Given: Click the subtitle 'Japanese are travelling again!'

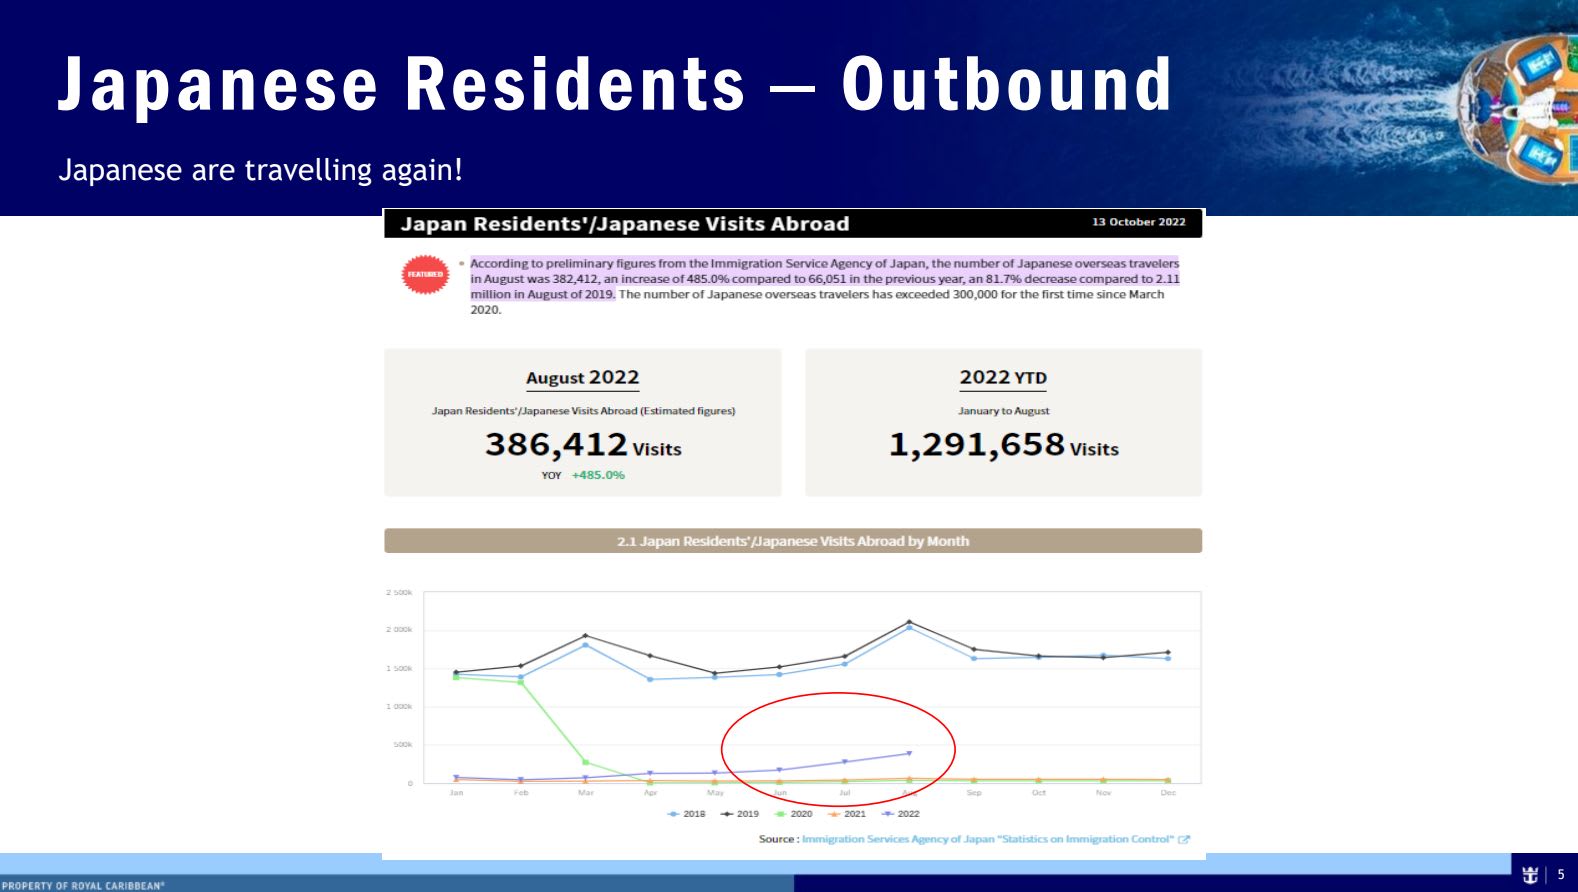Looking at the screenshot, I should tap(261, 170).
